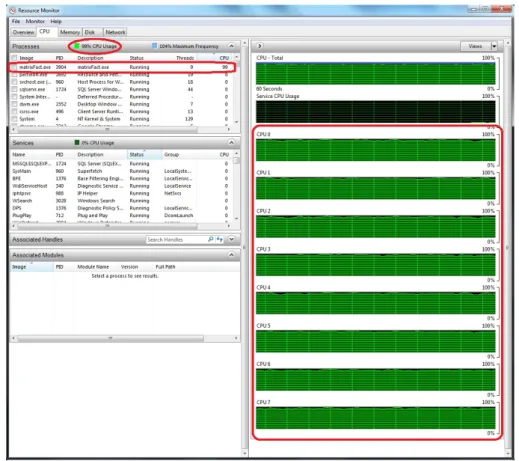Viewport: 519px width, 461px height.
Task: Collapse the Associated Modules section
Action: pyautogui.click(x=231, y=255)
